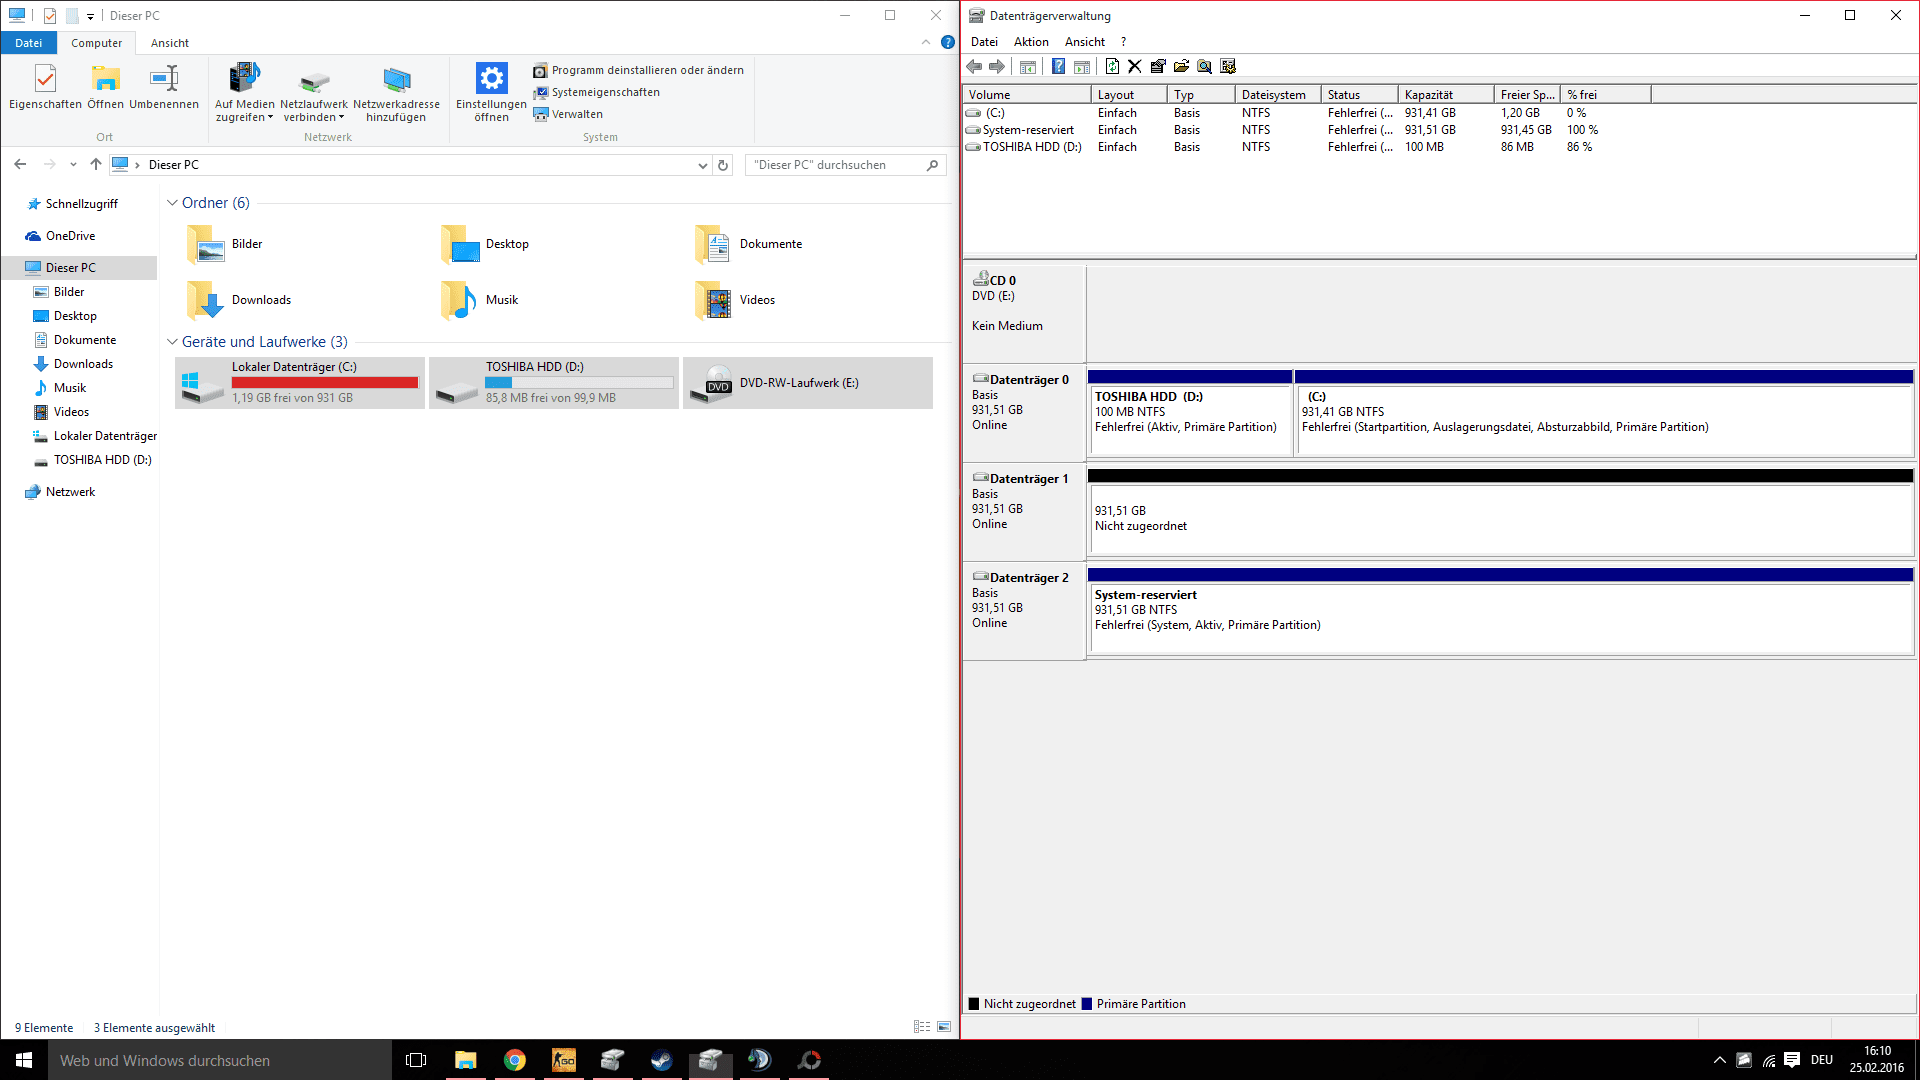
Task: Click the properties icon in Datenträgerverwaltung toolbar
Action: coord(1158,66)
